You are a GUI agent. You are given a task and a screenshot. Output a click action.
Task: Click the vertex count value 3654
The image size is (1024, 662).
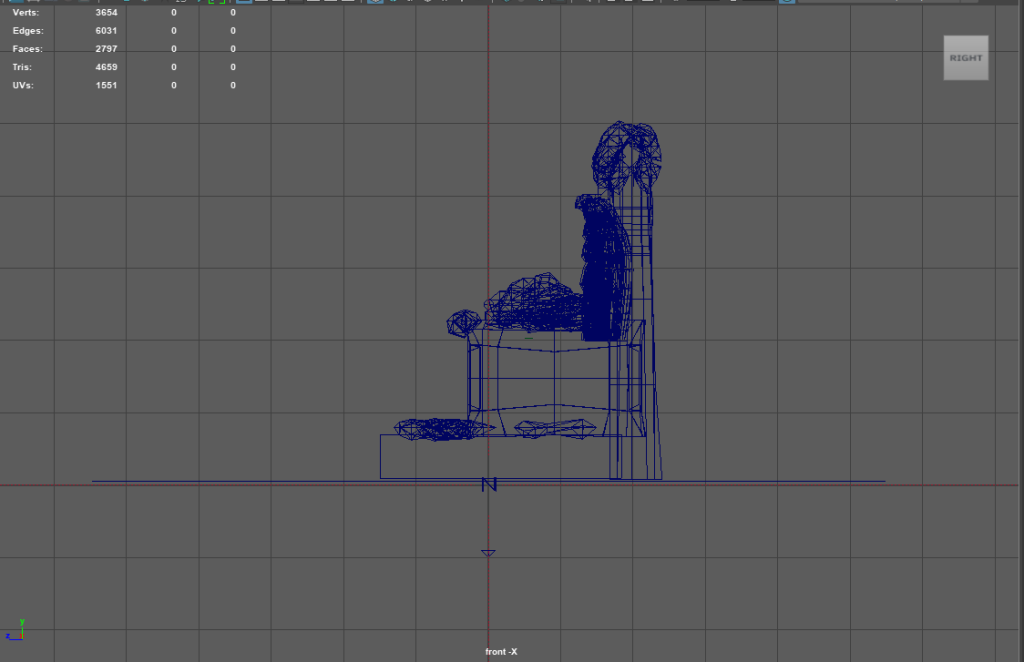tap(106, 13)
